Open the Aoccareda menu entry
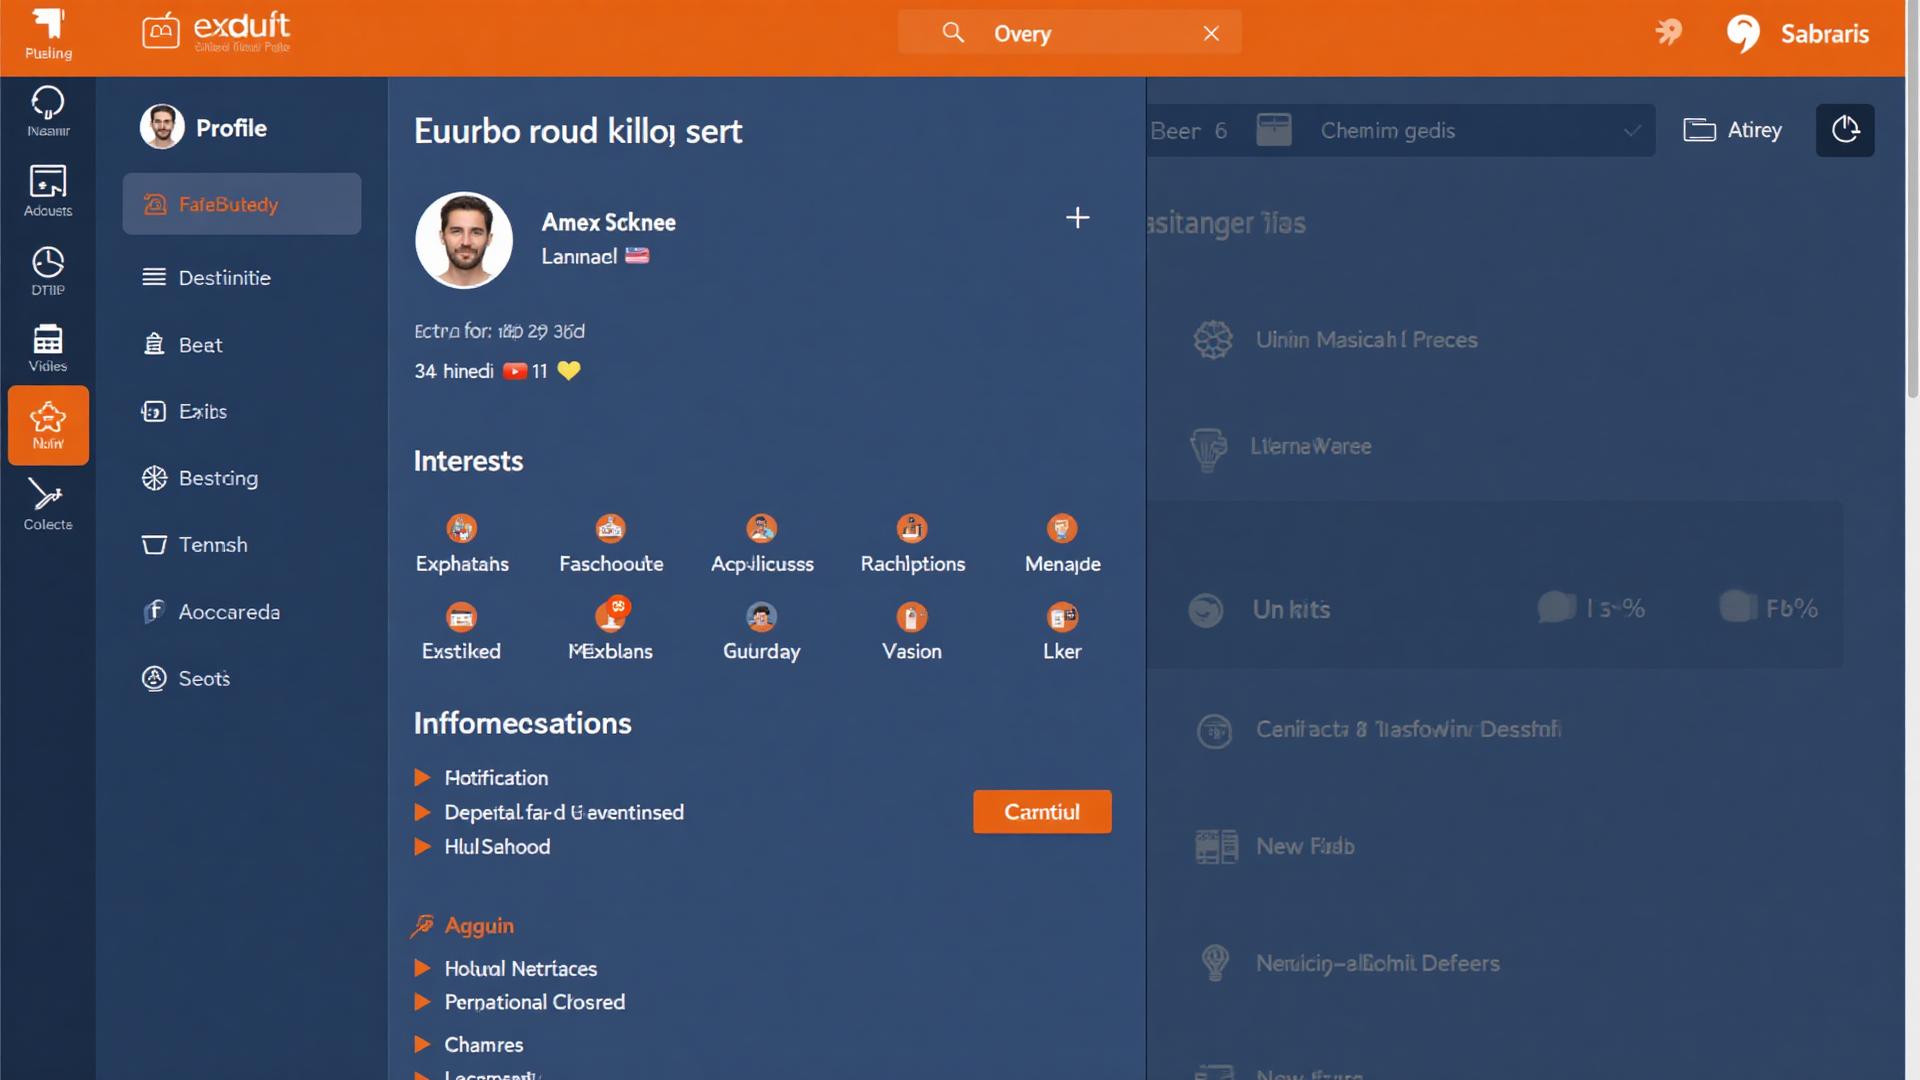This screenshot has height=1080, width=1920. (228, 612)
